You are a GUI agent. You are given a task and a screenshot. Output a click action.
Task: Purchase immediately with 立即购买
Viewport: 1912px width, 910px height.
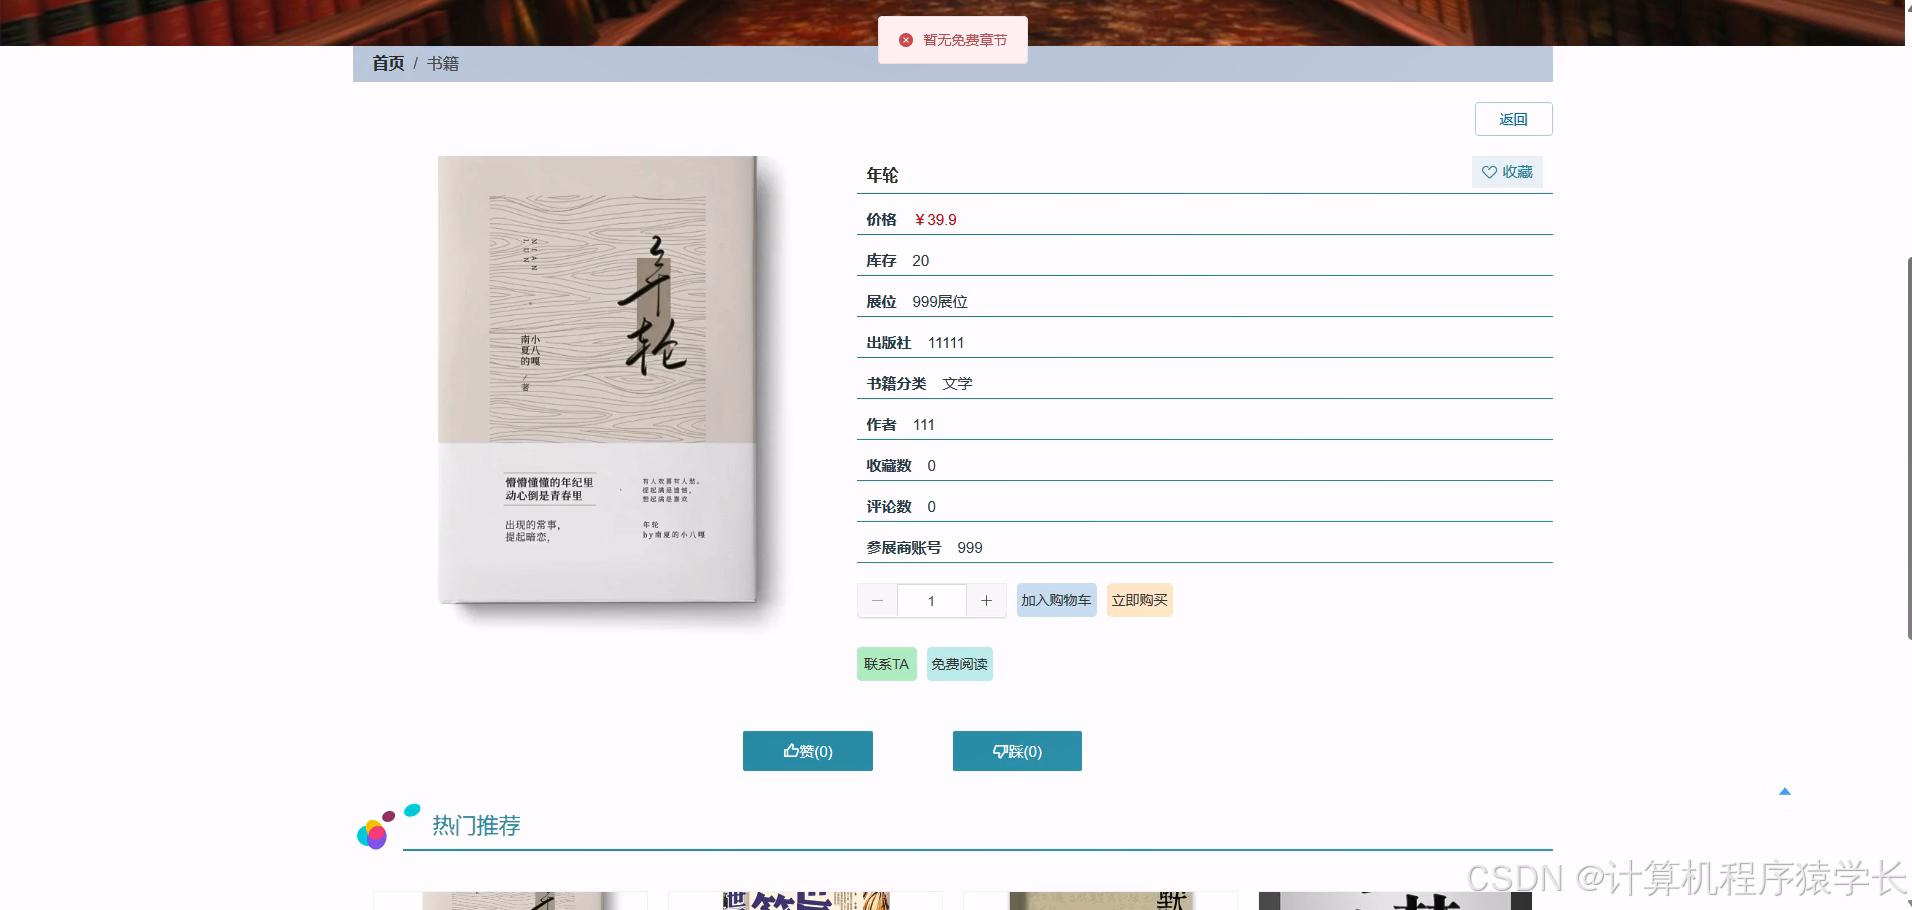tap(1139, 600)
